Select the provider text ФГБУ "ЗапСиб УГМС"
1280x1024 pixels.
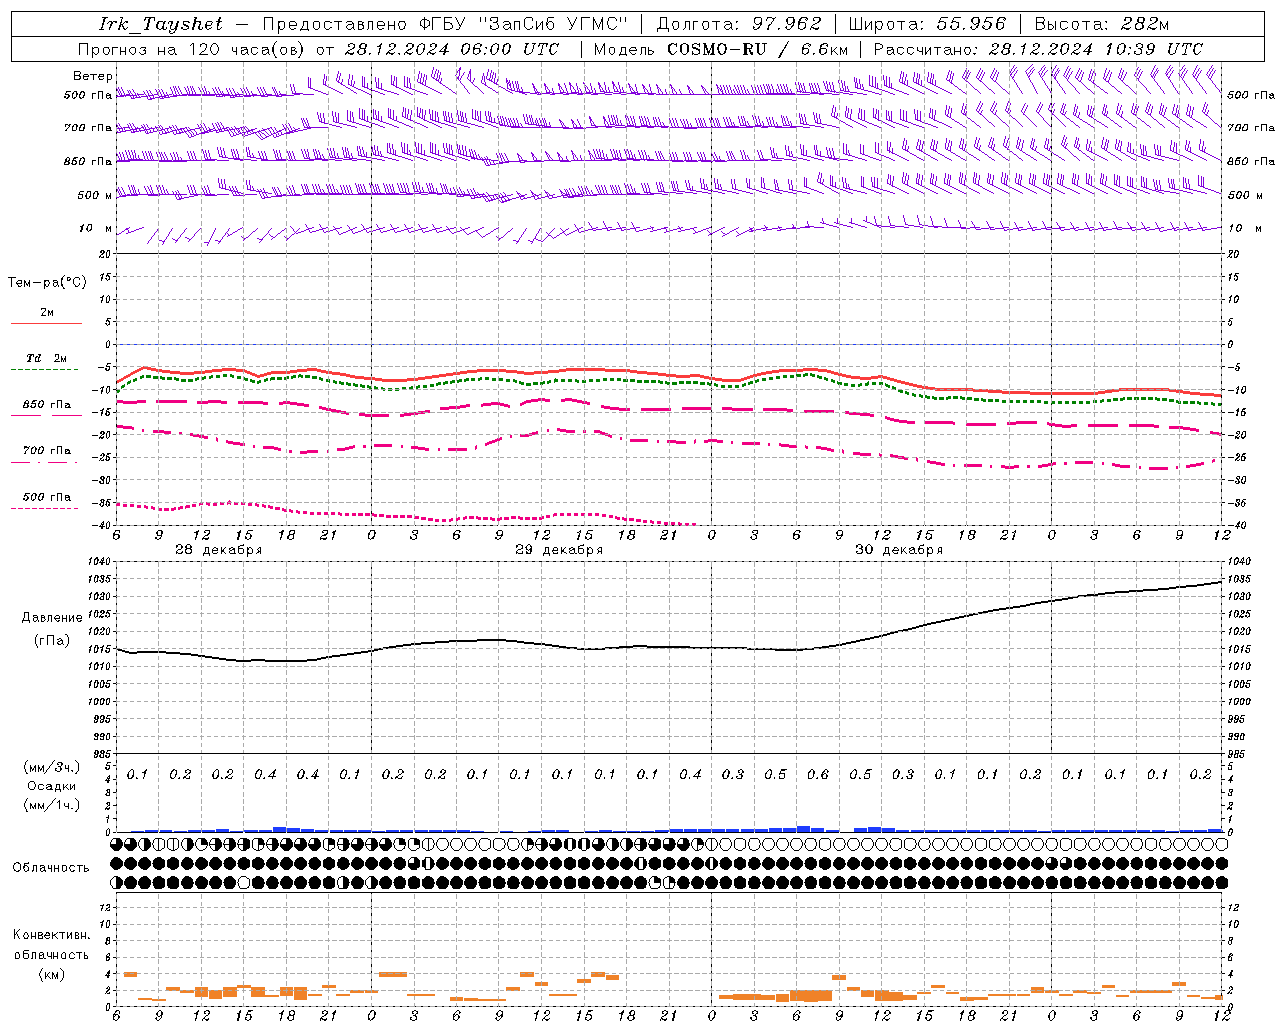525,24
